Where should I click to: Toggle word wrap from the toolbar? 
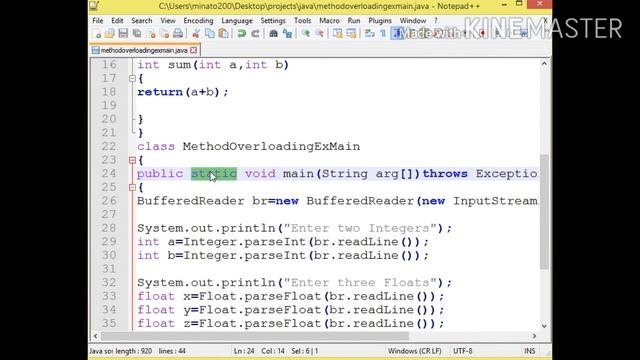(x=369, y=34)
